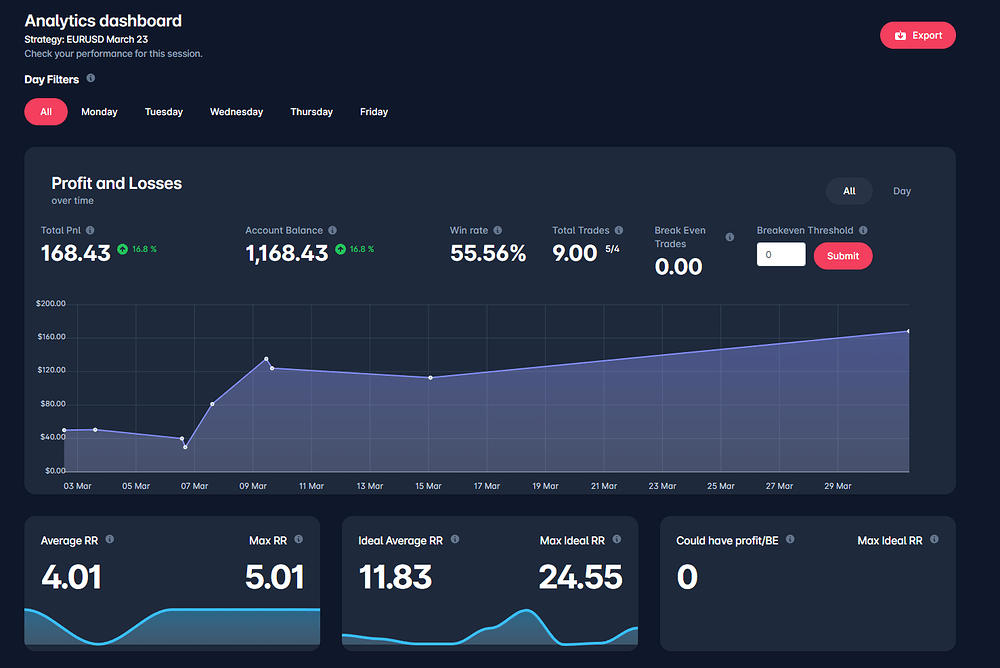The height and width of the screenshot is (668, 1000).
Task: Click the green up arrow beside Account Balance value
Action: tap(341, 249)
